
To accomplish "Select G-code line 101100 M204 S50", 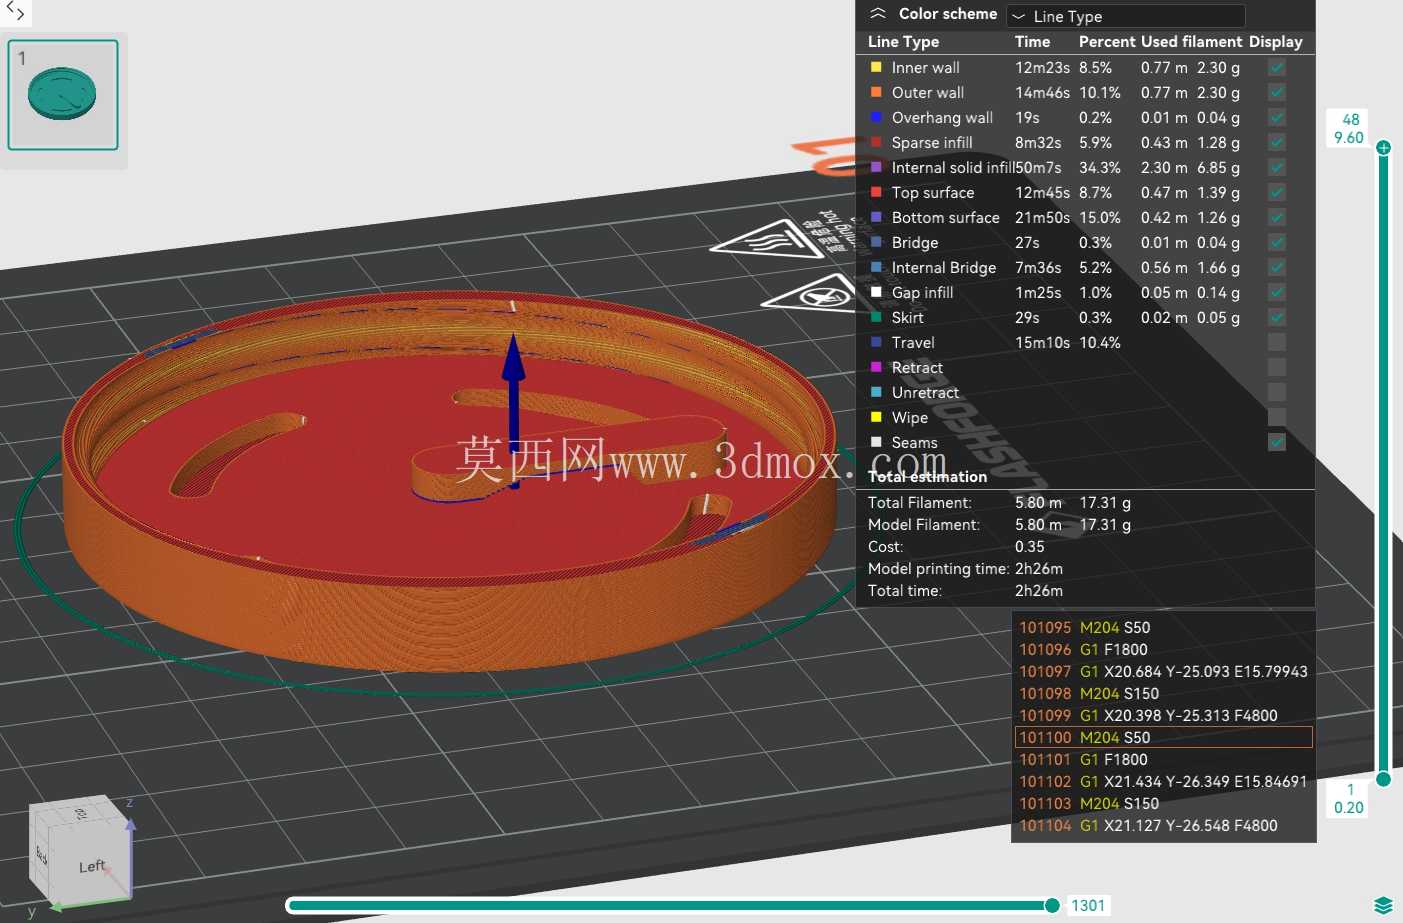I will [1164, 737].
